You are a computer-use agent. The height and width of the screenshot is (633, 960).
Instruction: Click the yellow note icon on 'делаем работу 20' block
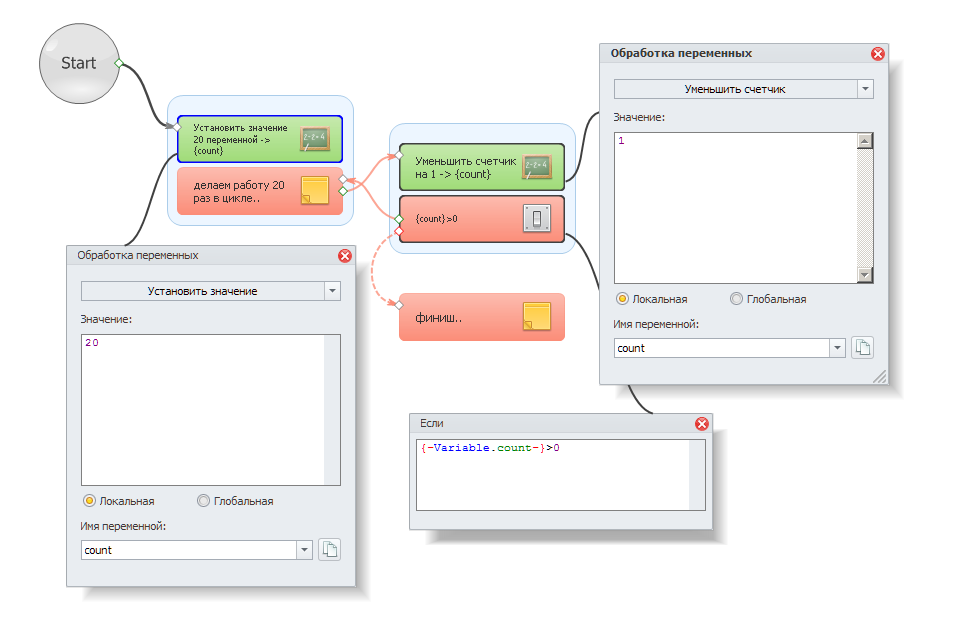click(x=315, y=190)
